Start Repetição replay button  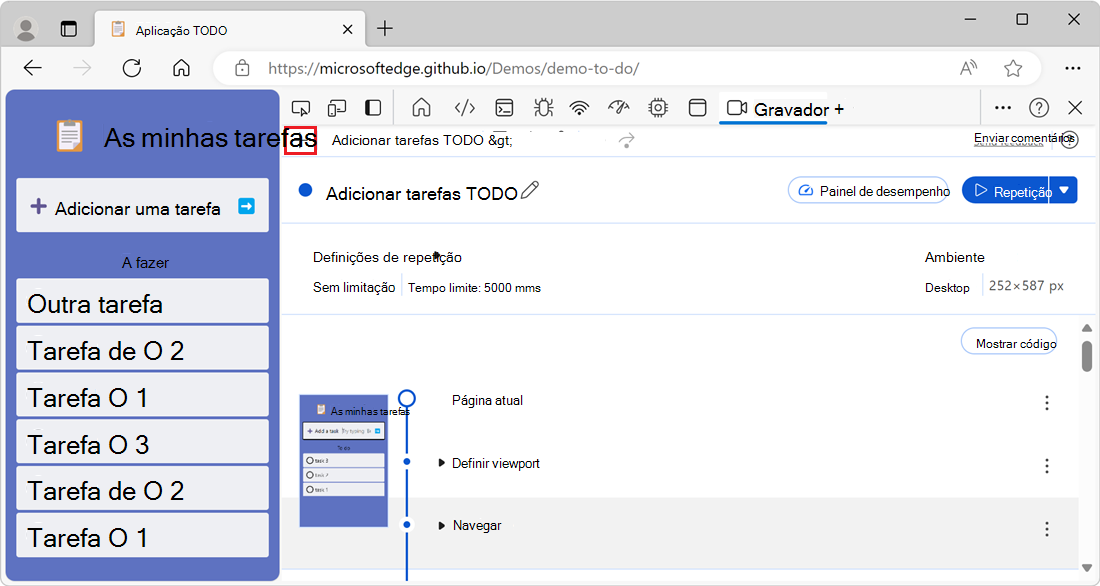(1007, 191)
